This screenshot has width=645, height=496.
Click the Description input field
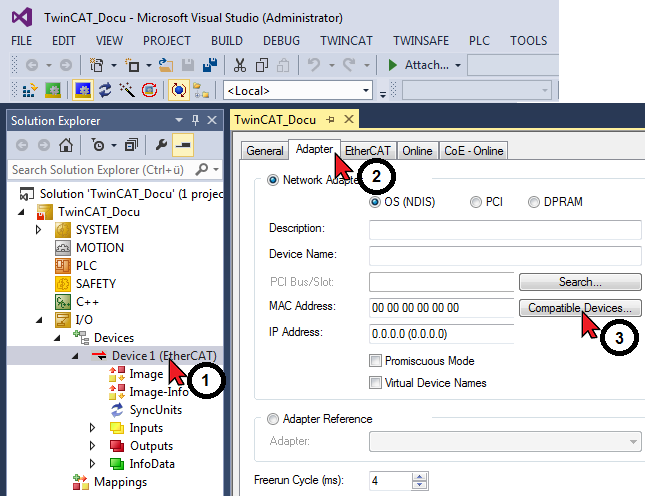tap(505, 230)
